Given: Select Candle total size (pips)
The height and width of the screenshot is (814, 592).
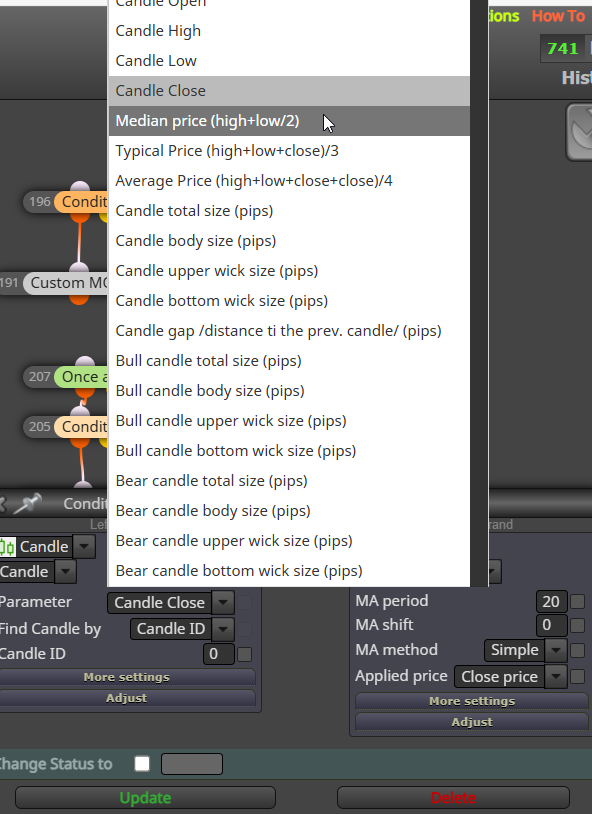Looking at the screenshot, I should point(289,211).
